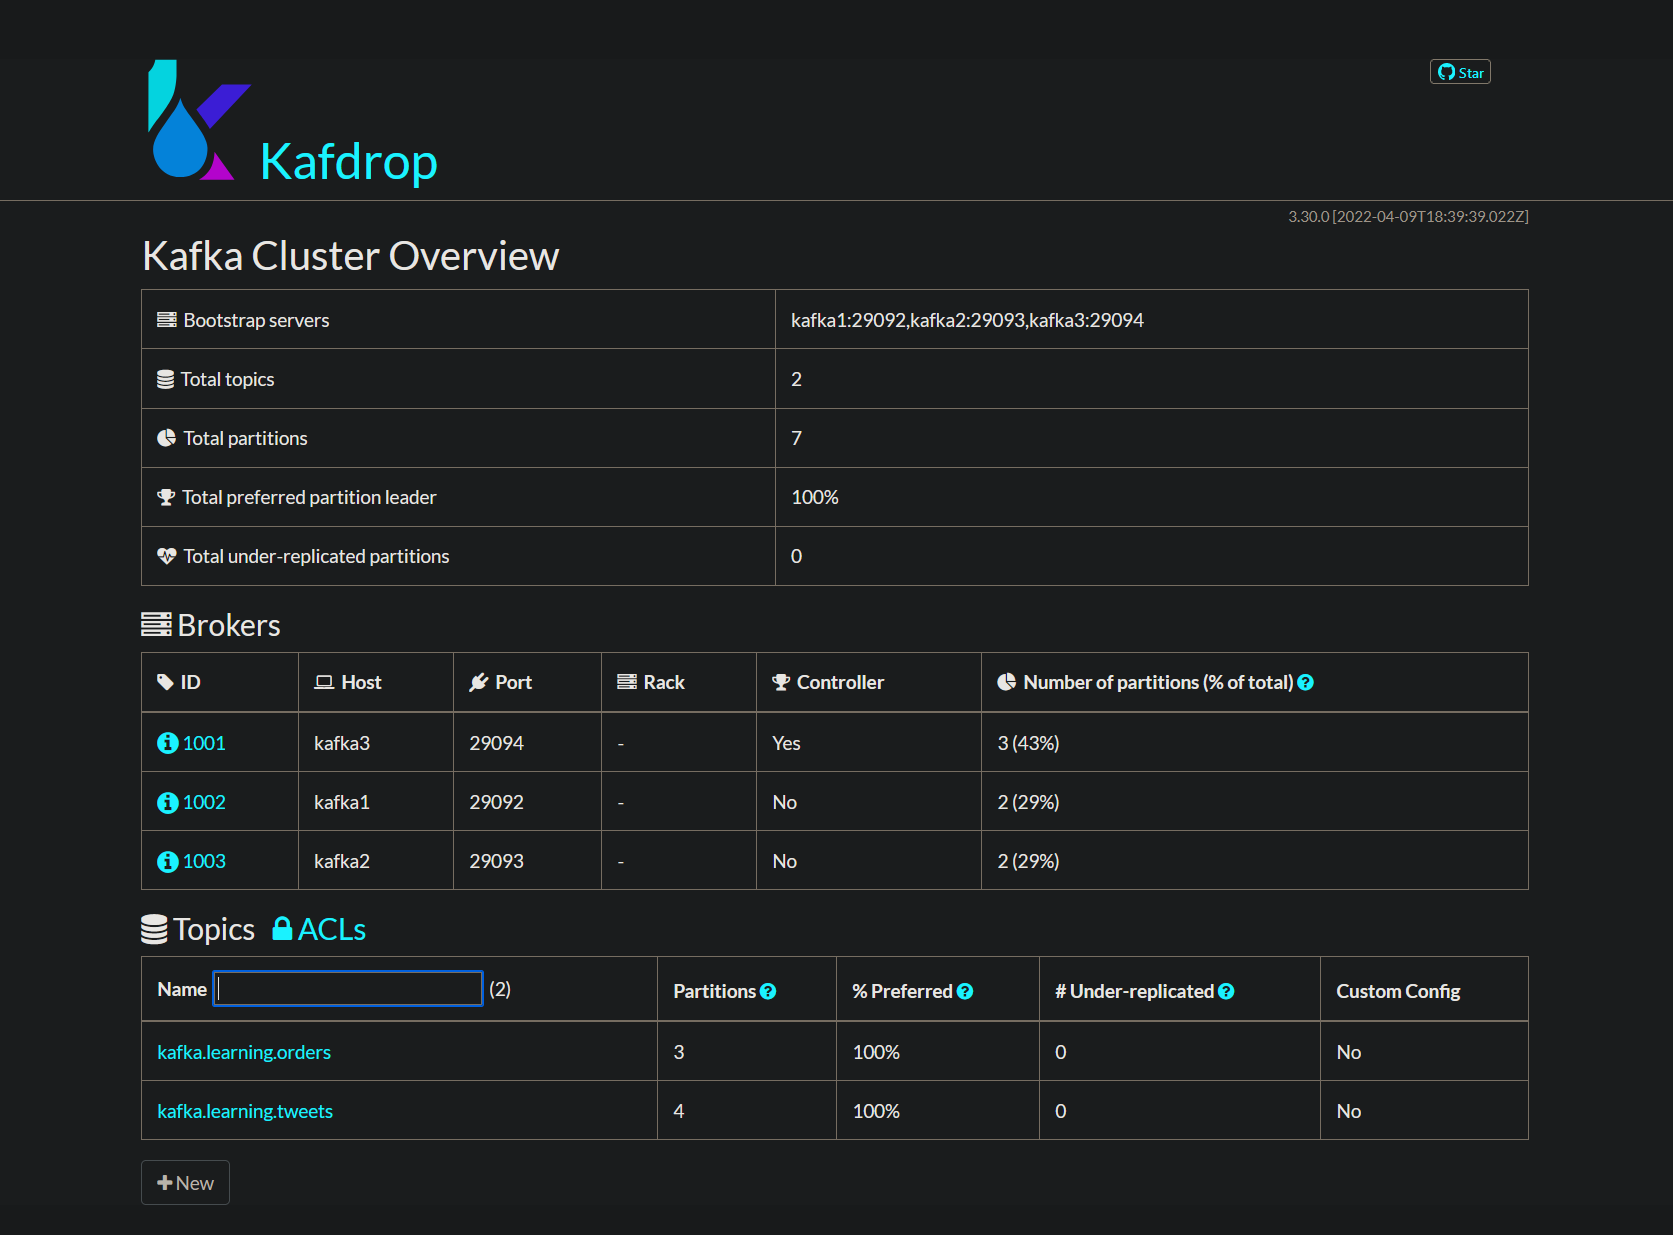1673x1235 pixels.
Task: Click info icon beside broker 1002
Action: (168, 802)
